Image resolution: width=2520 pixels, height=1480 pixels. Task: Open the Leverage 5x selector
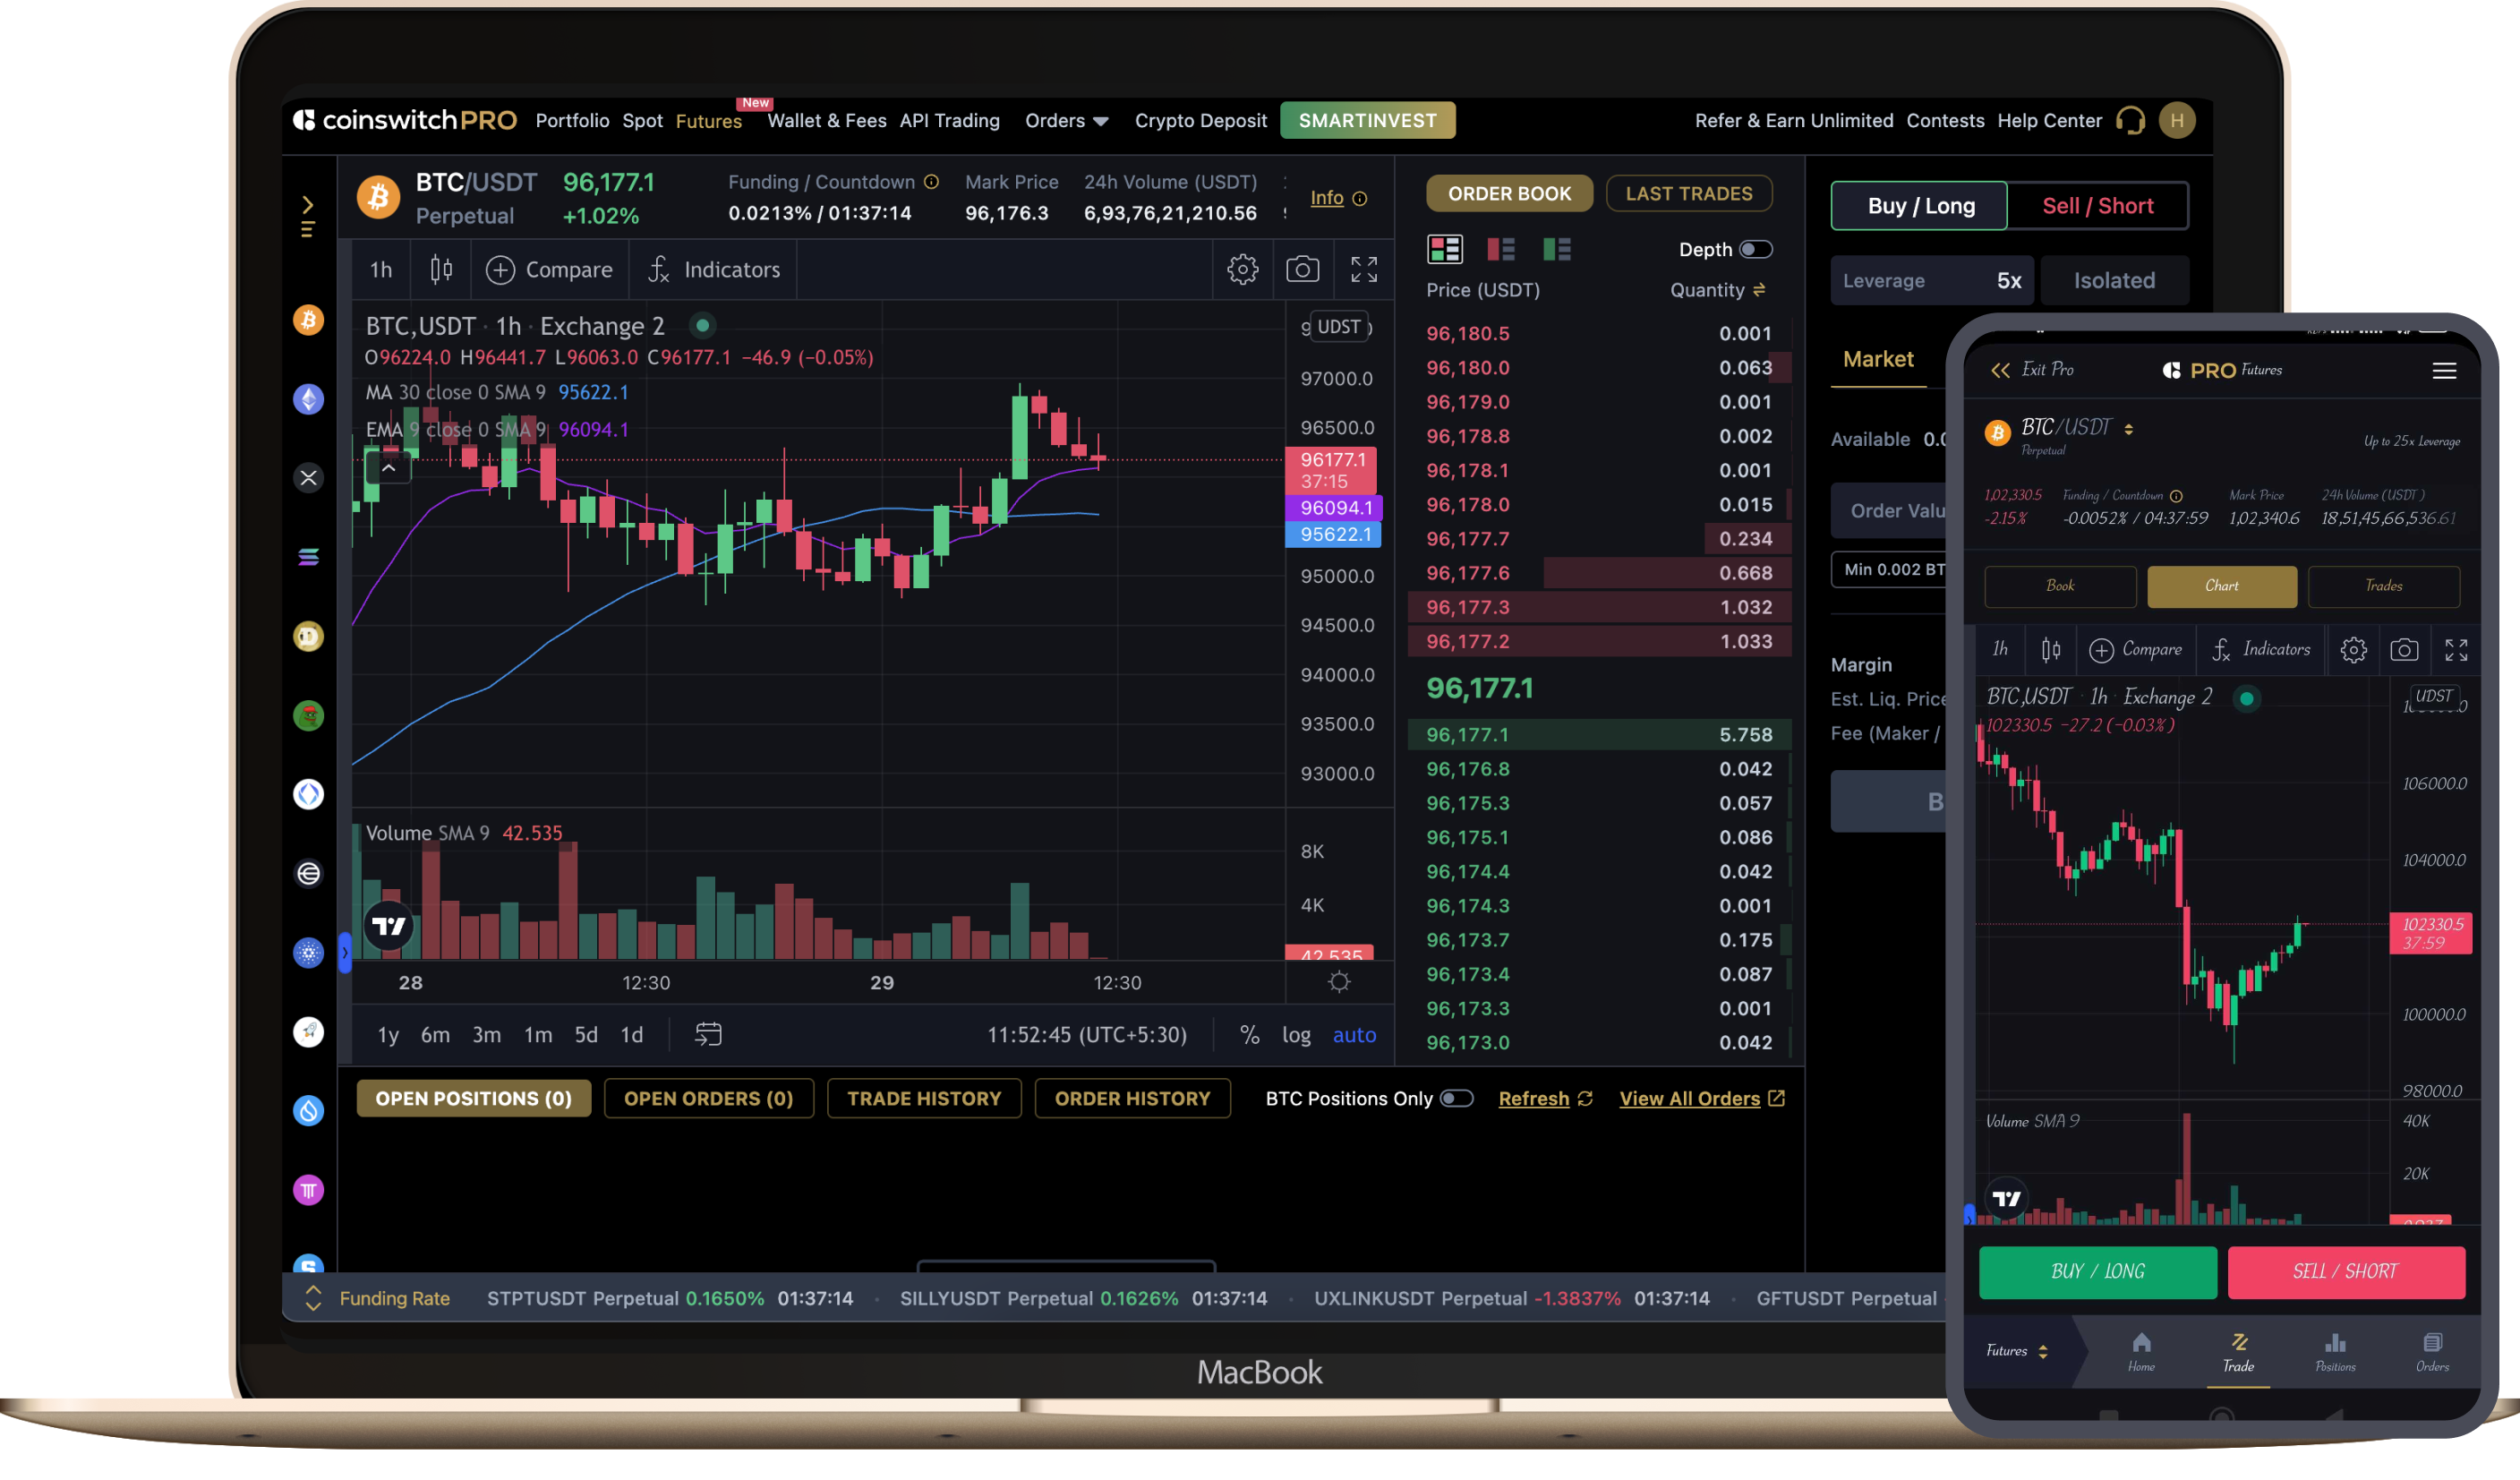tap(1931, 281)
